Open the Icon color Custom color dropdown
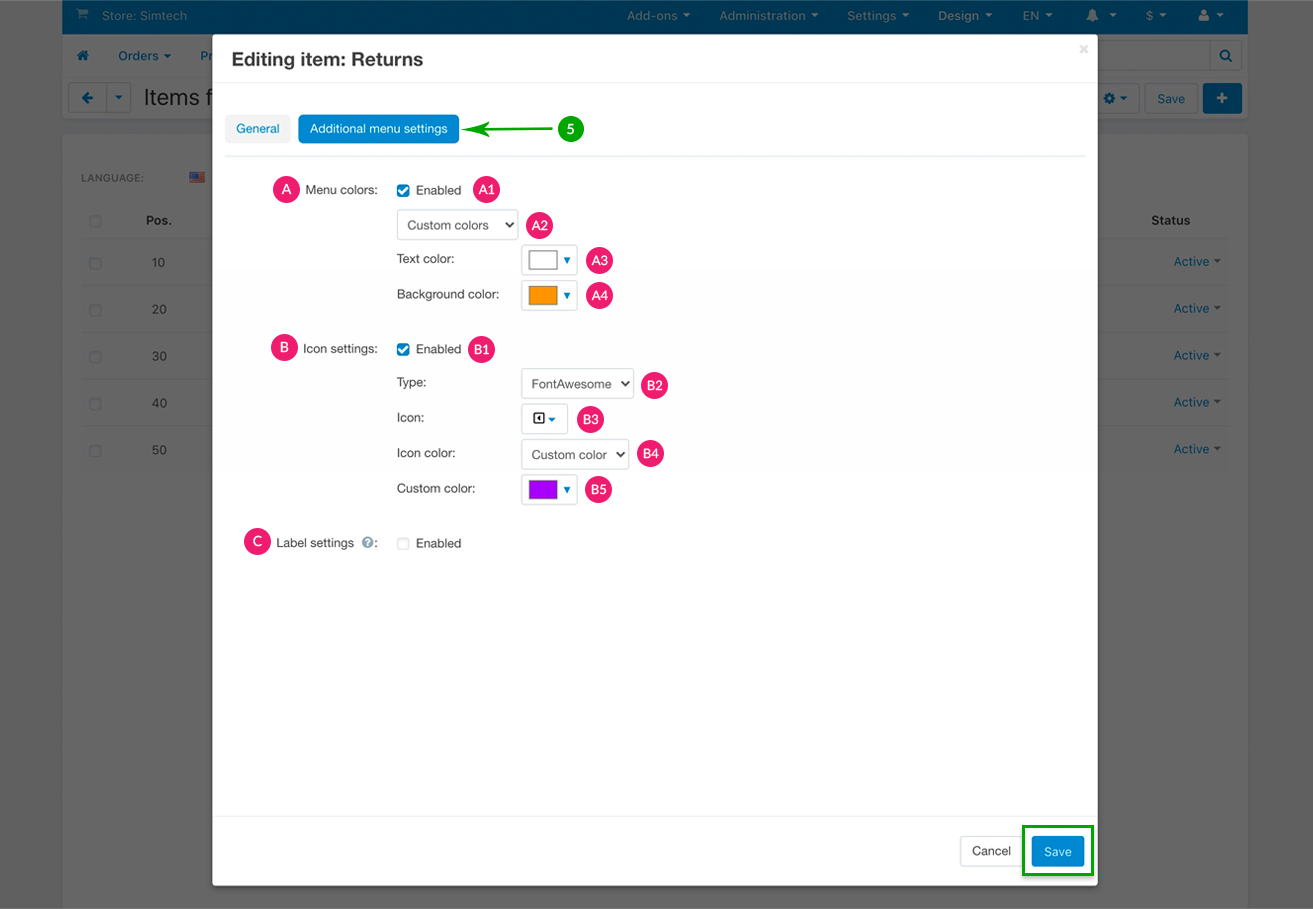The image size is (1313, 909). pos(575,455)
